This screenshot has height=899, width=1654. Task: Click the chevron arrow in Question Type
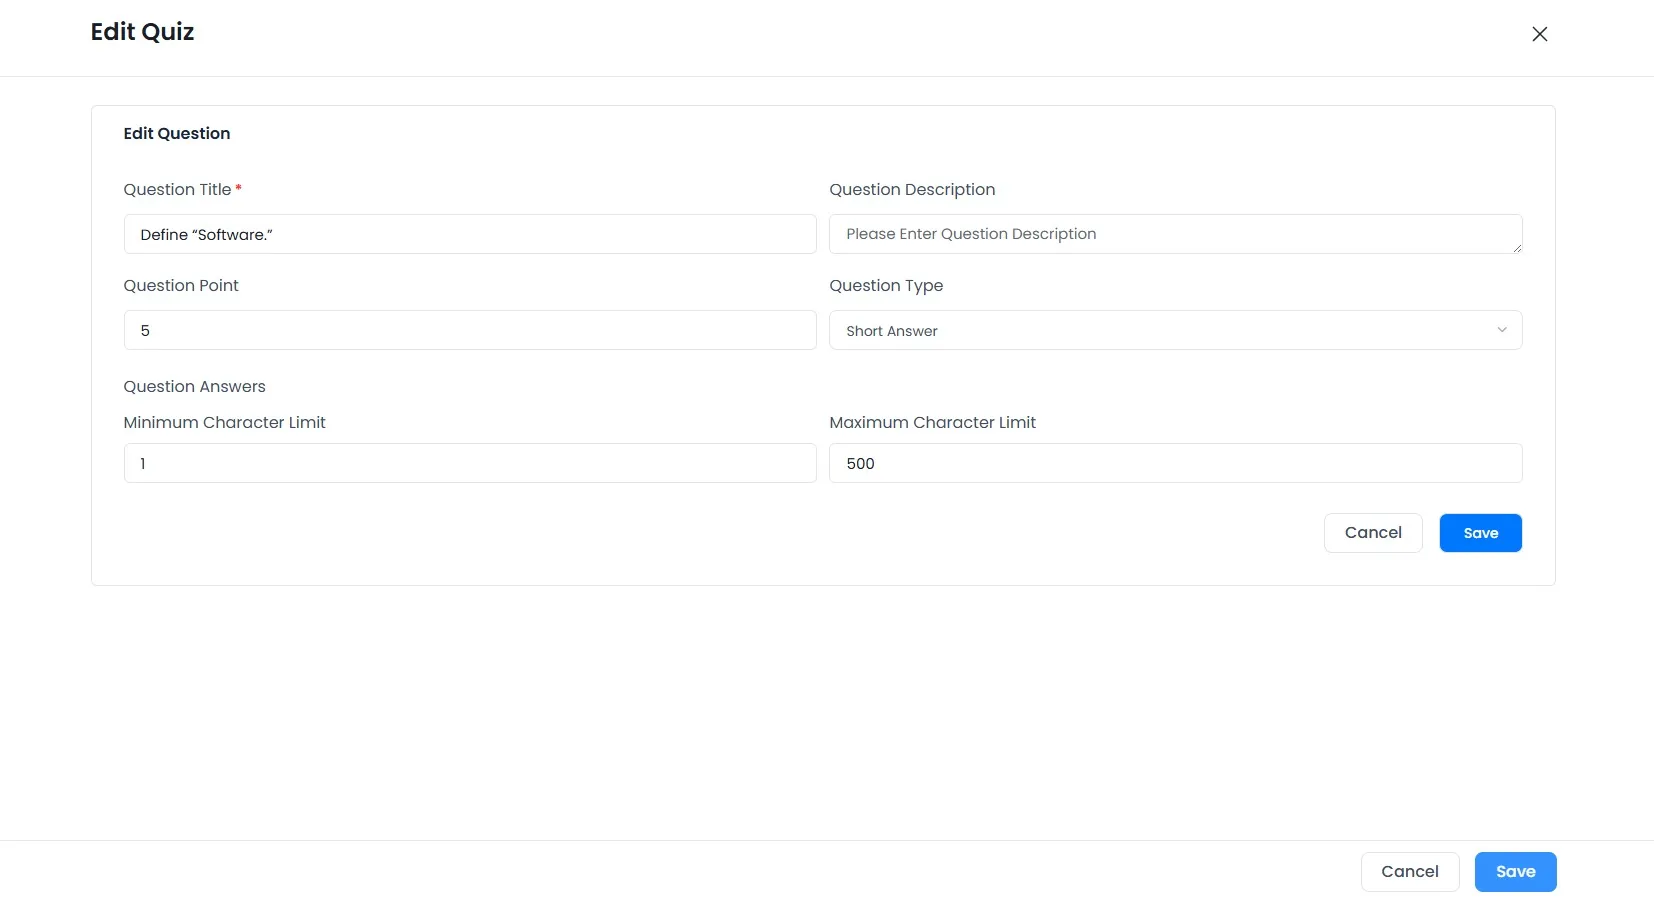[1501, 330]
